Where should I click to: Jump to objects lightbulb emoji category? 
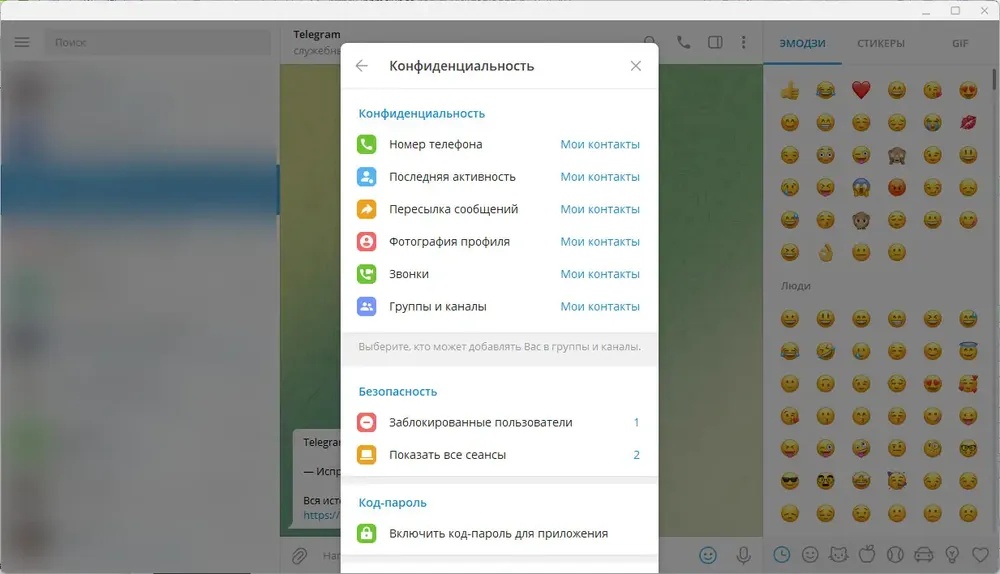[x=952, y=555]
